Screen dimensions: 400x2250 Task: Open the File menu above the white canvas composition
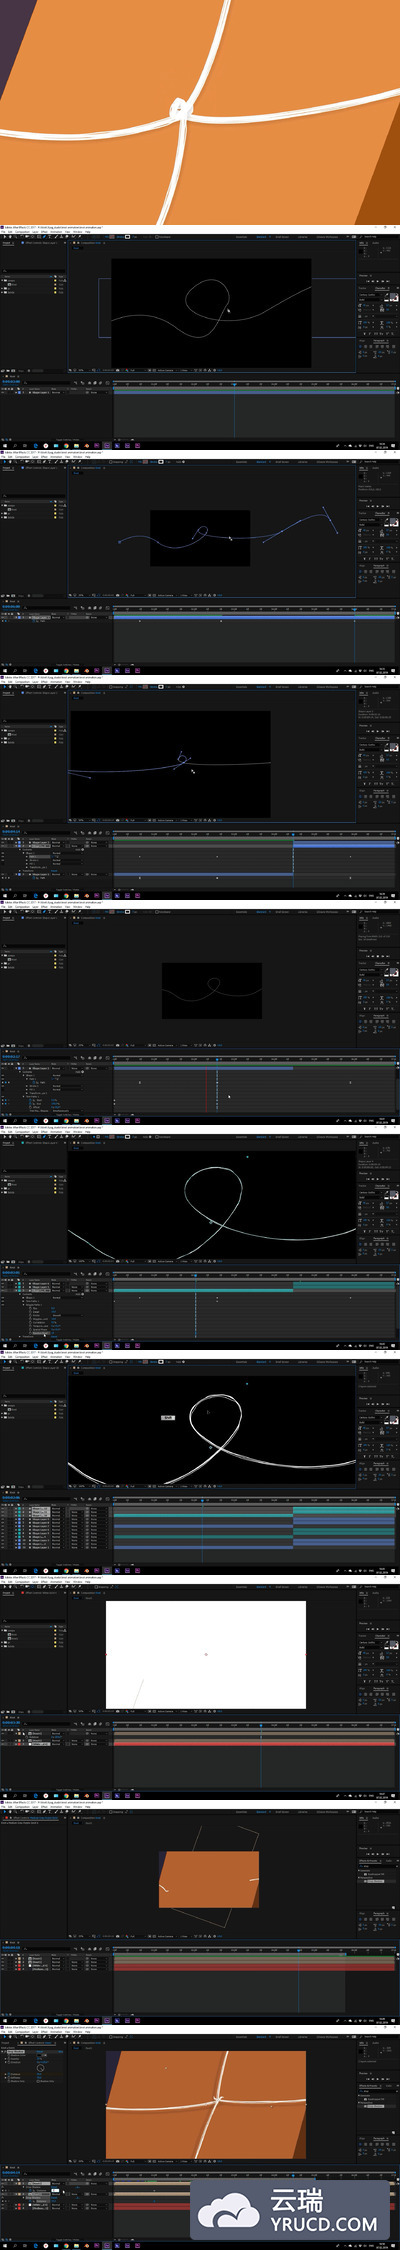pyautogui.click(x=3, y=1582)
